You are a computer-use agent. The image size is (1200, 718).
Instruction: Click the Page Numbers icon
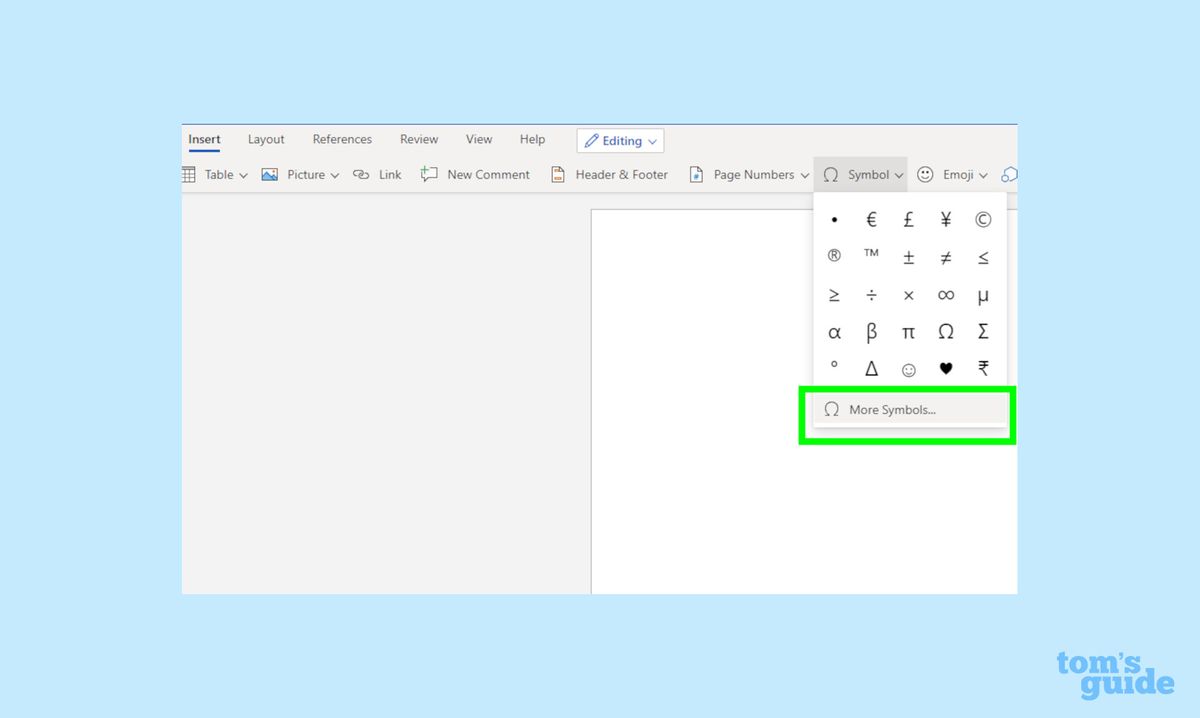point(697,174)
